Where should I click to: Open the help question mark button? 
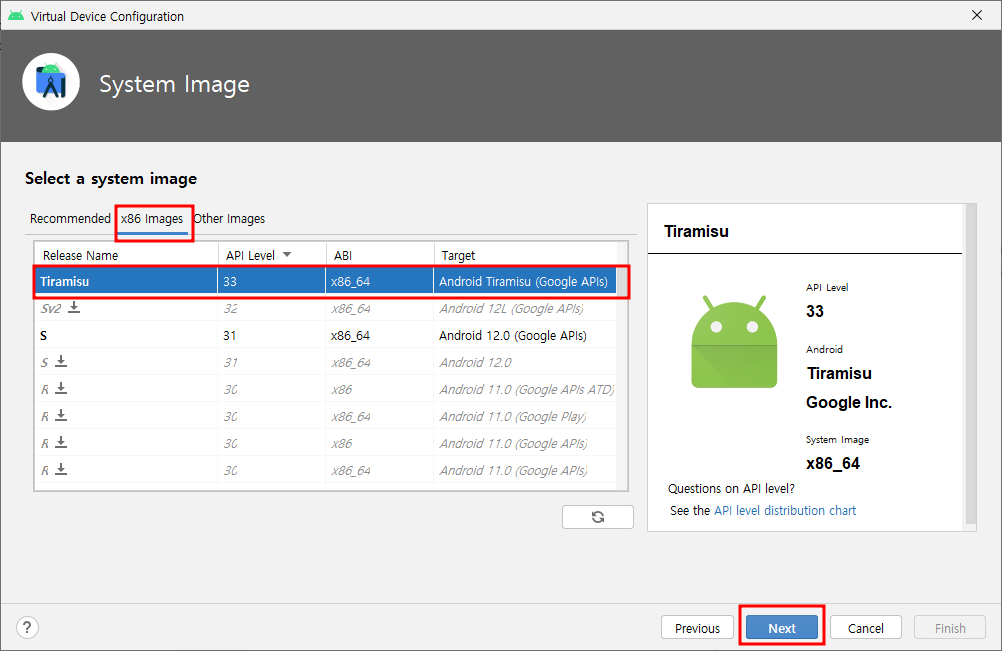tap(27, 627)
